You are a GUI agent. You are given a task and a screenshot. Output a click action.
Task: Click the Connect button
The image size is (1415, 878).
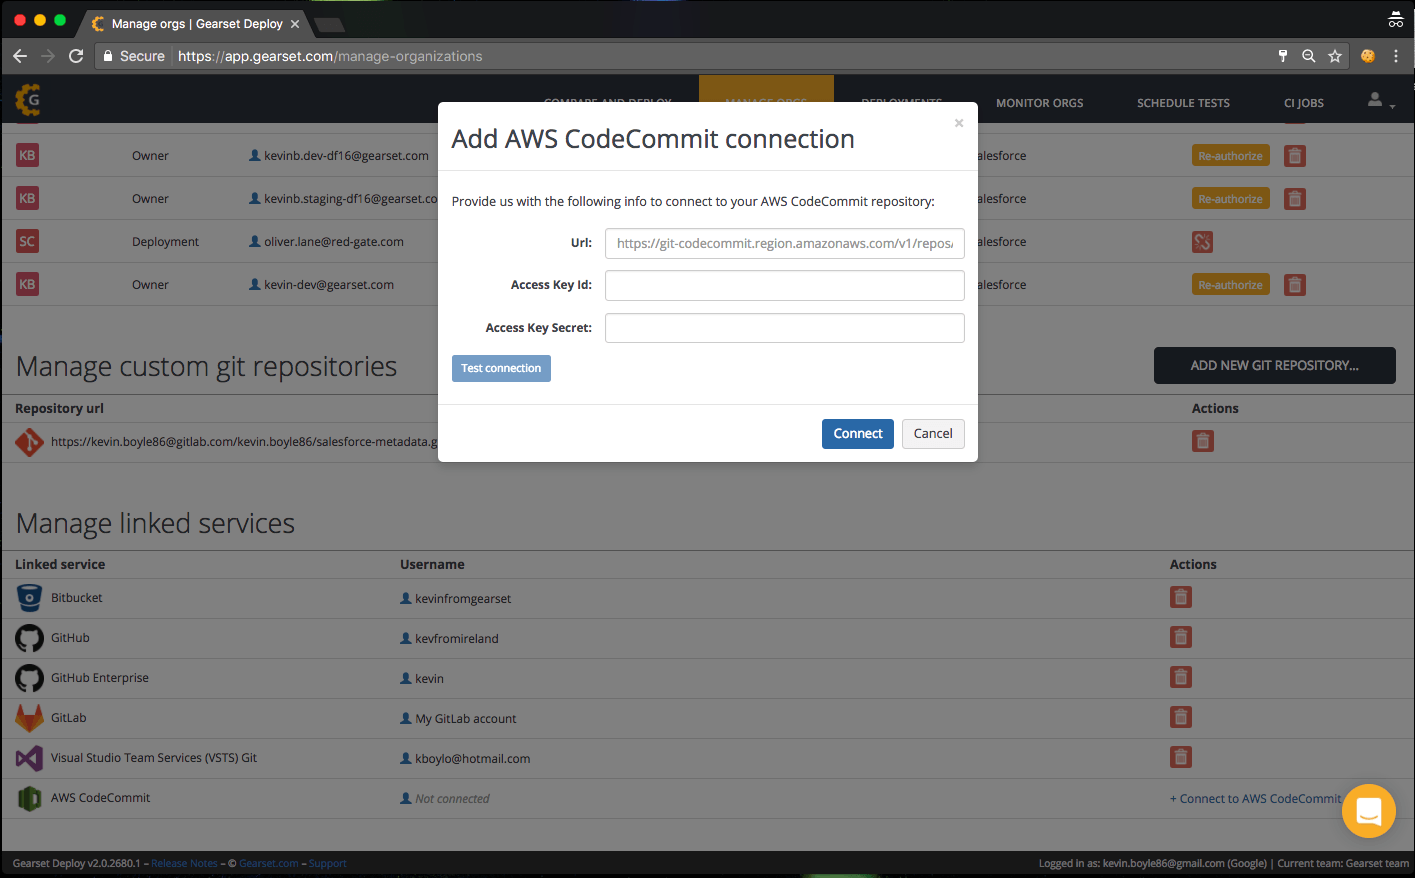pos(858,434)
